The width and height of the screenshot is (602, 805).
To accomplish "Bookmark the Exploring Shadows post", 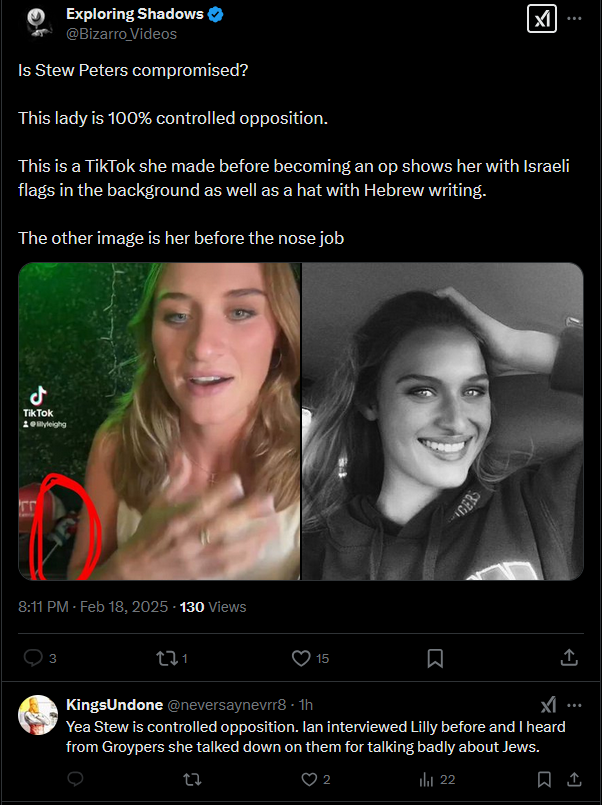I will 435,657.
